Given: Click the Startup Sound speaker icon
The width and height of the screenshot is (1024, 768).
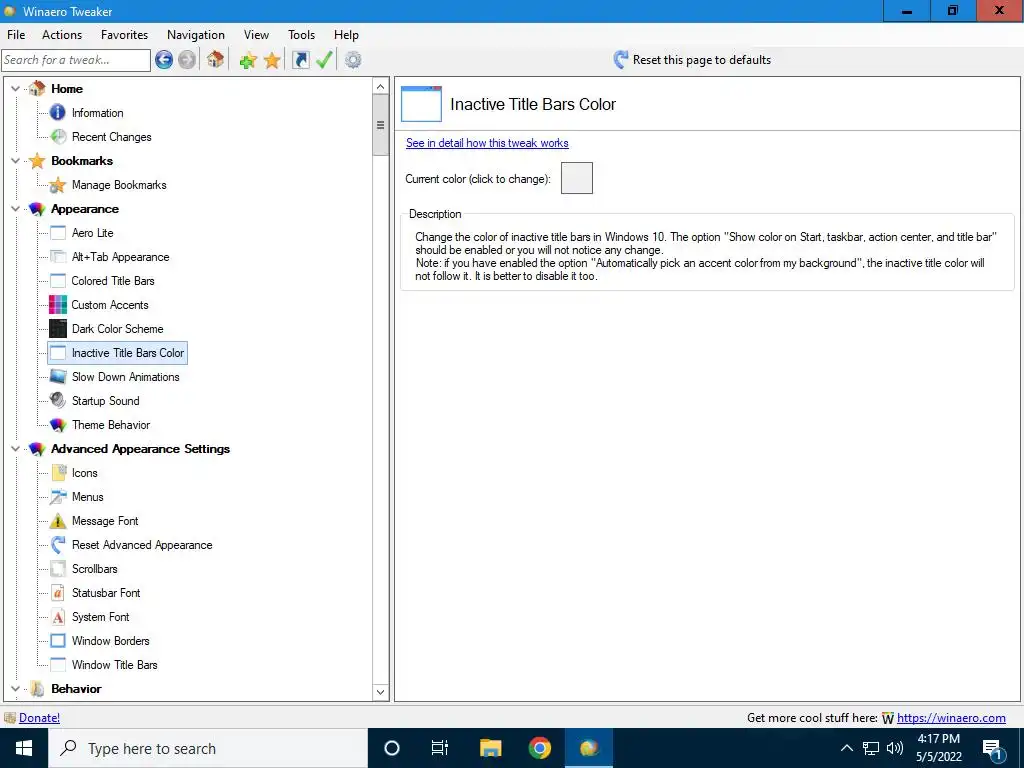Looking at the screenshot, I should click(57, 400).
